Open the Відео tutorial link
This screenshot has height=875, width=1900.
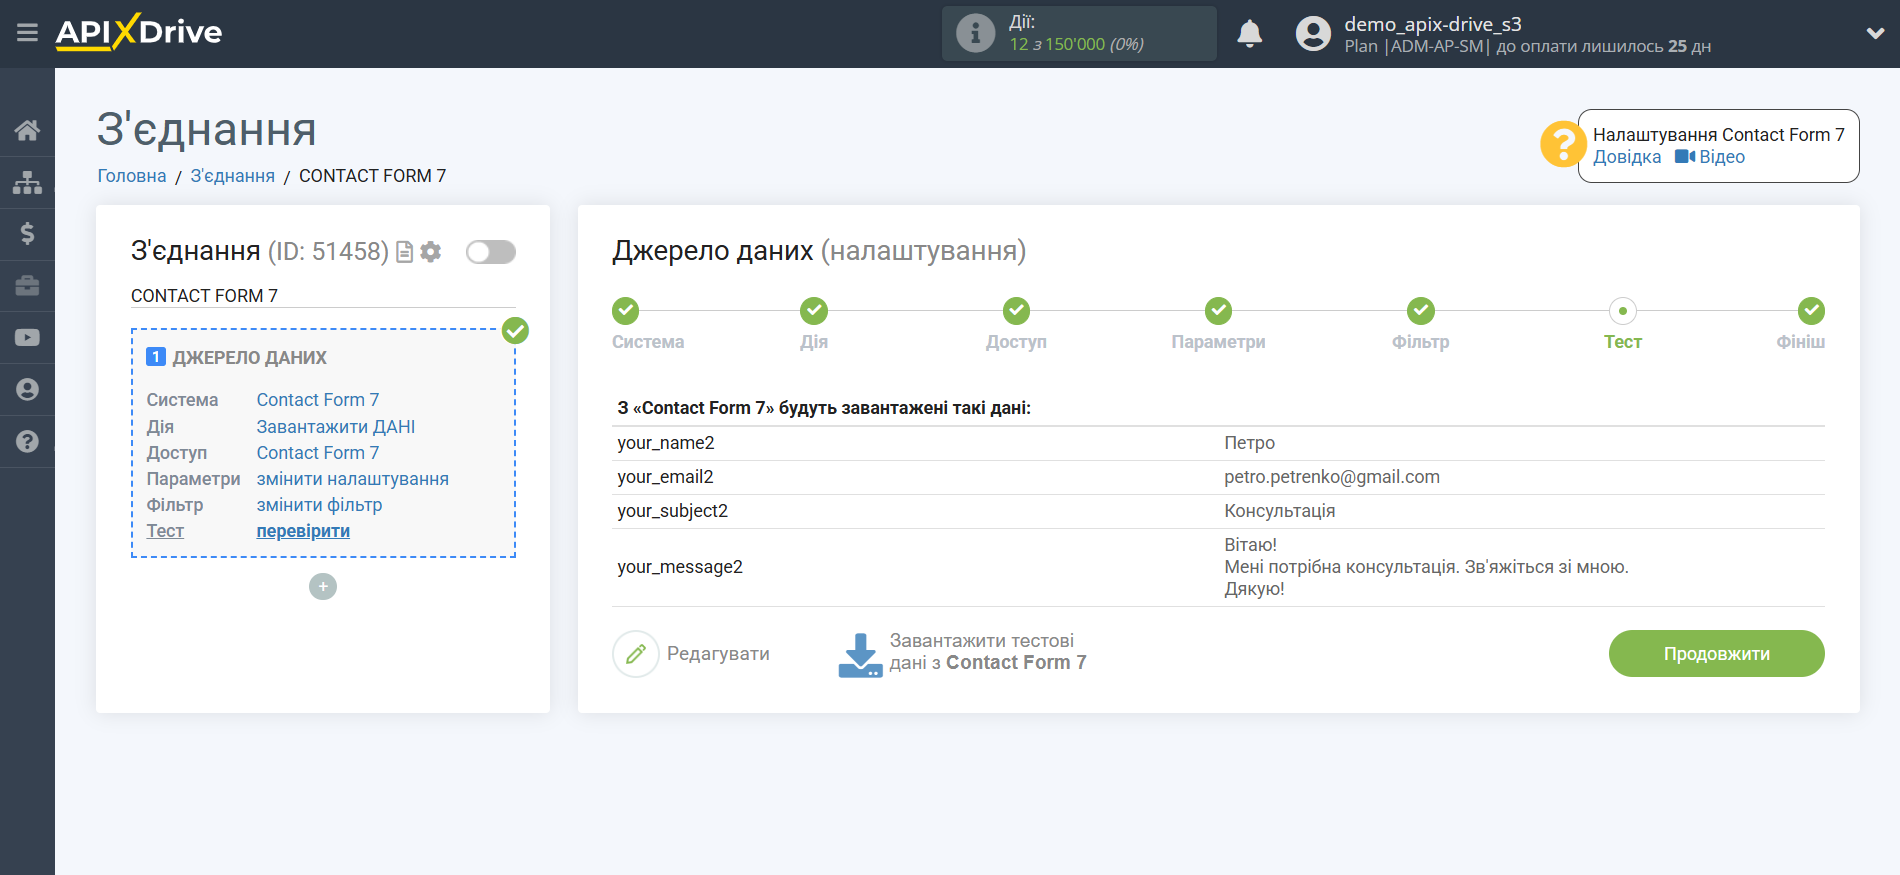1710,157
